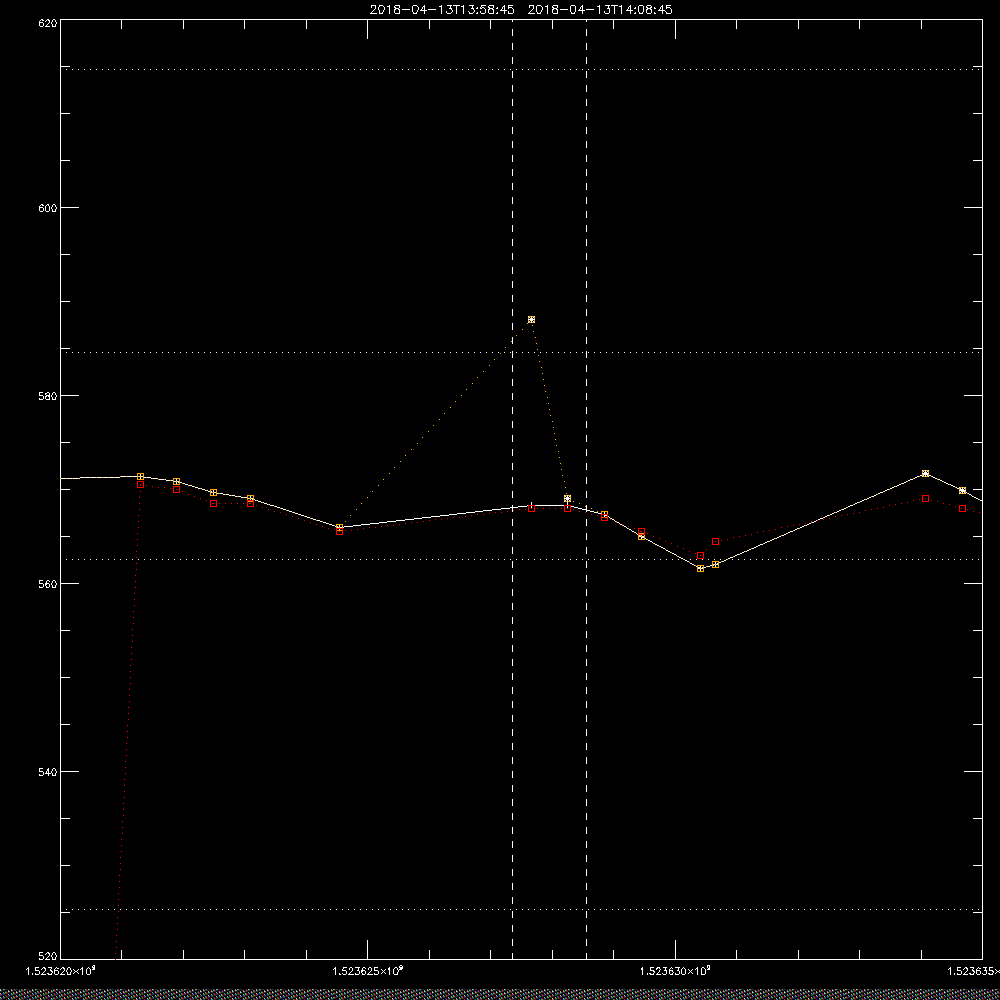This screenshot has height=1000, width=1000.
Task: Select the orange data point atop the right-side rise
Action: pyautogui.click(x=925, y=473)
